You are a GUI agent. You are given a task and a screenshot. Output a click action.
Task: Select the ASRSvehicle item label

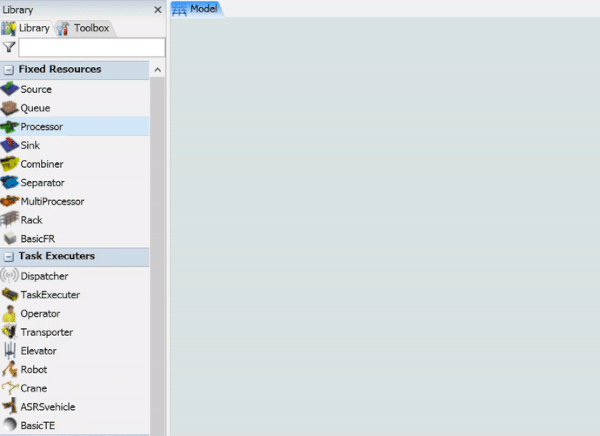click(x=48, y=407)
